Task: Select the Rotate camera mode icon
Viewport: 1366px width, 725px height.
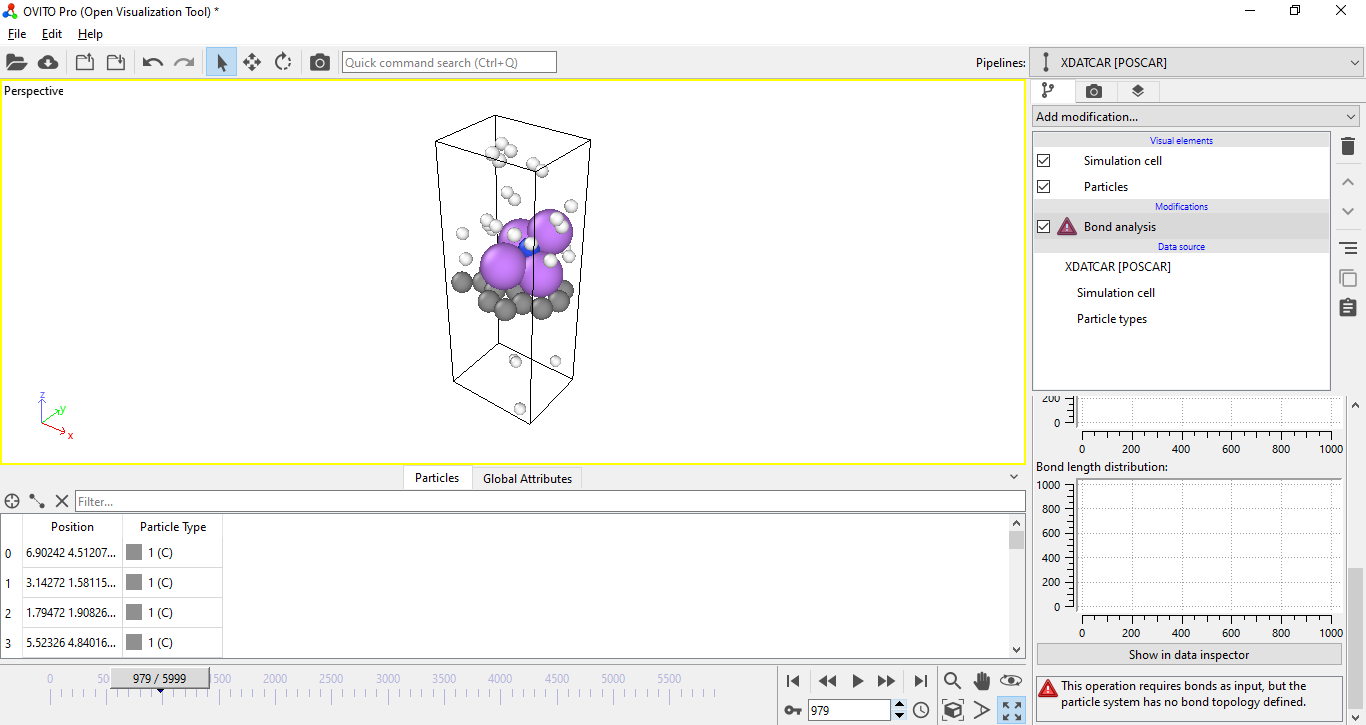Action: click(283, 62)
